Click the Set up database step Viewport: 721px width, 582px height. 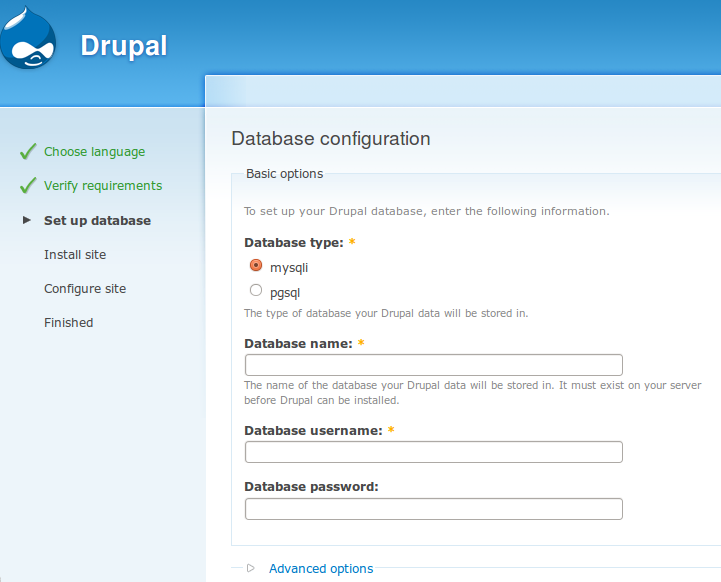(97, 220)
